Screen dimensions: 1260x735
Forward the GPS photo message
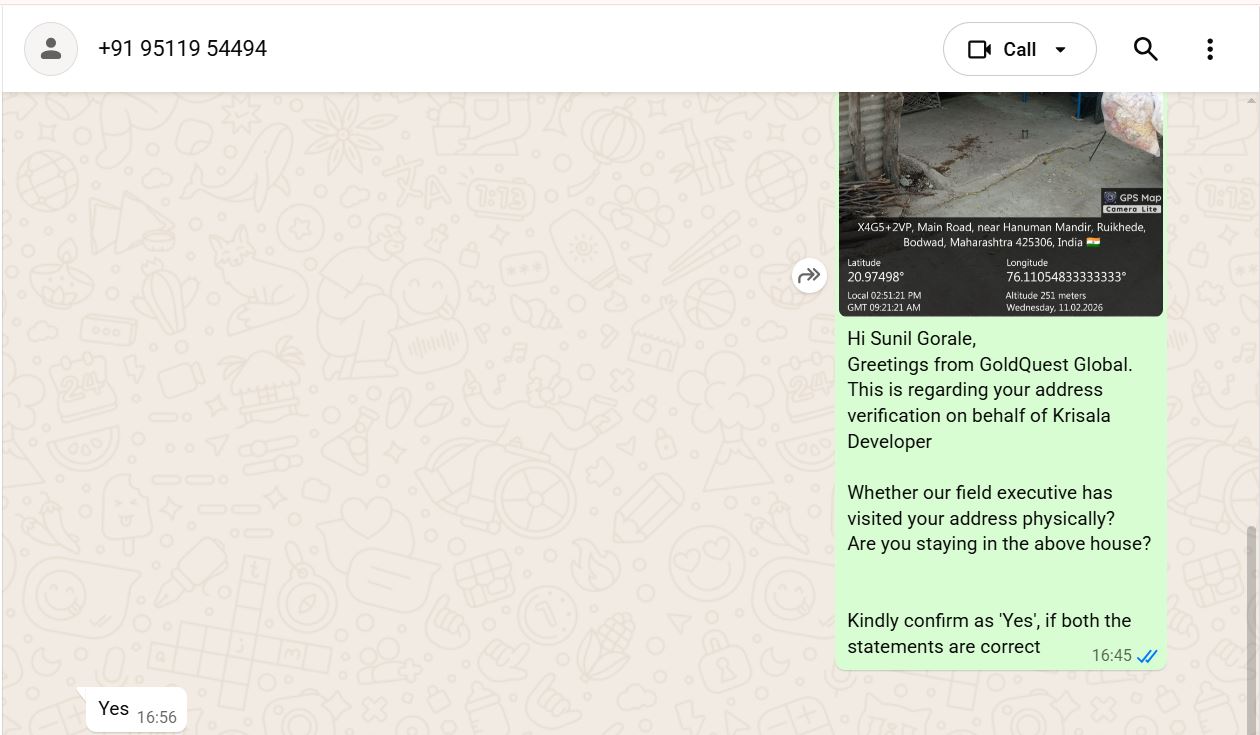pos(809,275)
